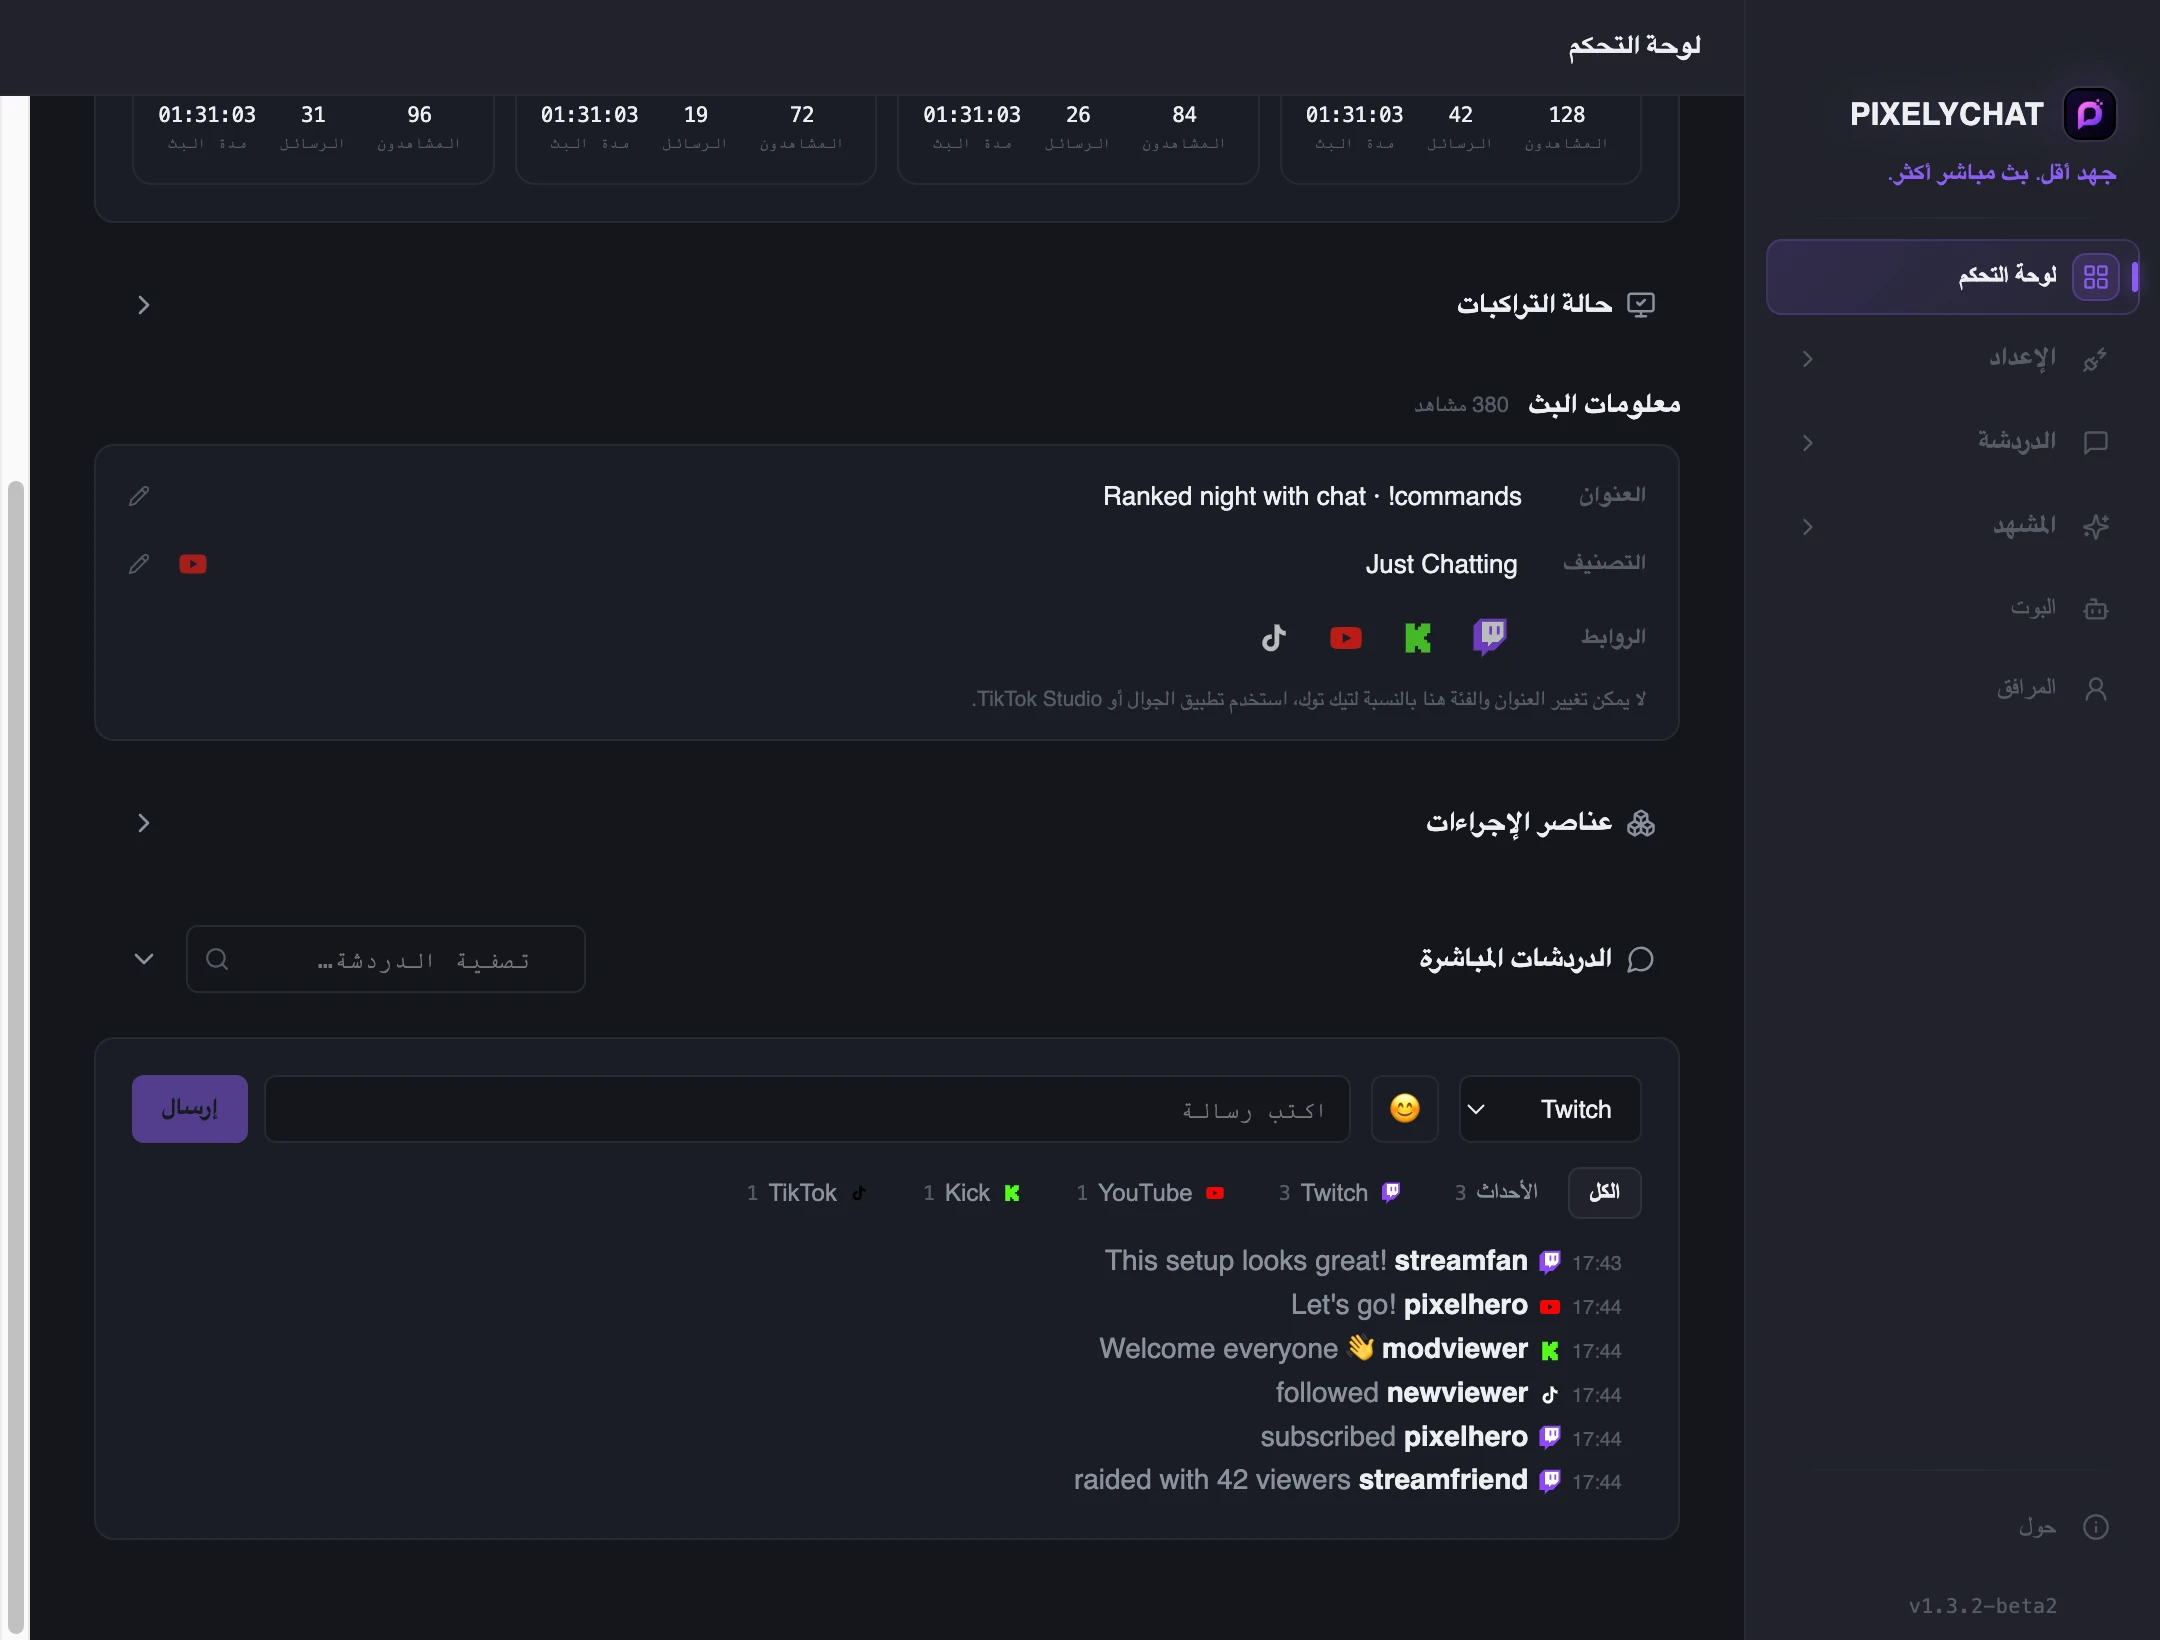Open the TikTok link icon in الروابط row
The height and width of the screenshot is (1640, 2160).
[1274, 637]
